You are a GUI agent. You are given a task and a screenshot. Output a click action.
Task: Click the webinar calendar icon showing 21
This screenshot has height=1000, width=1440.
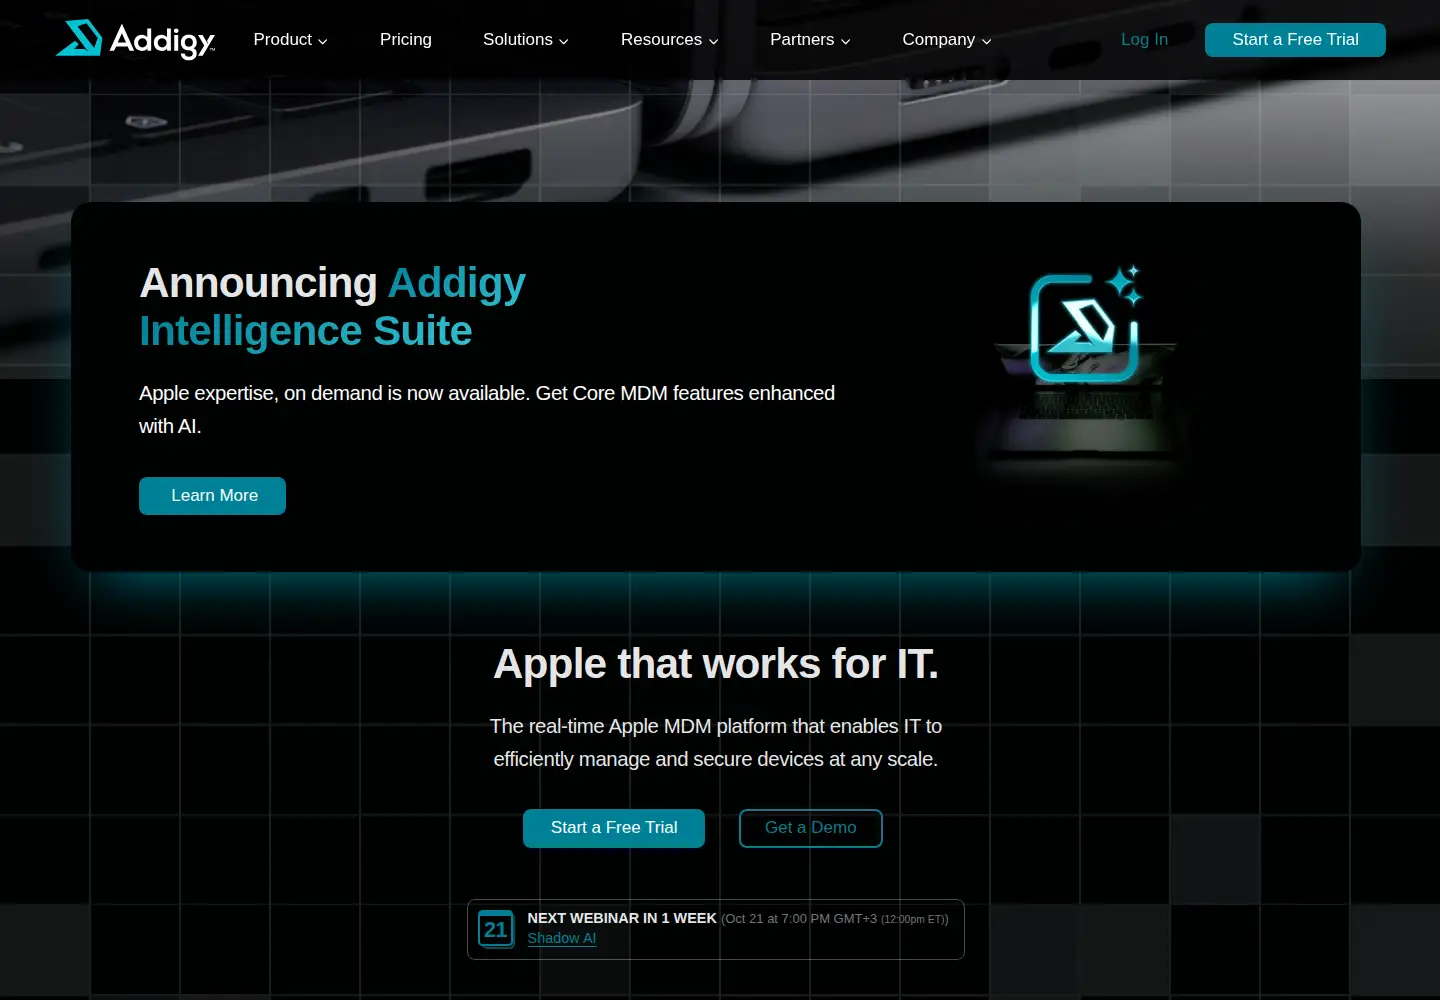[496, 929]
